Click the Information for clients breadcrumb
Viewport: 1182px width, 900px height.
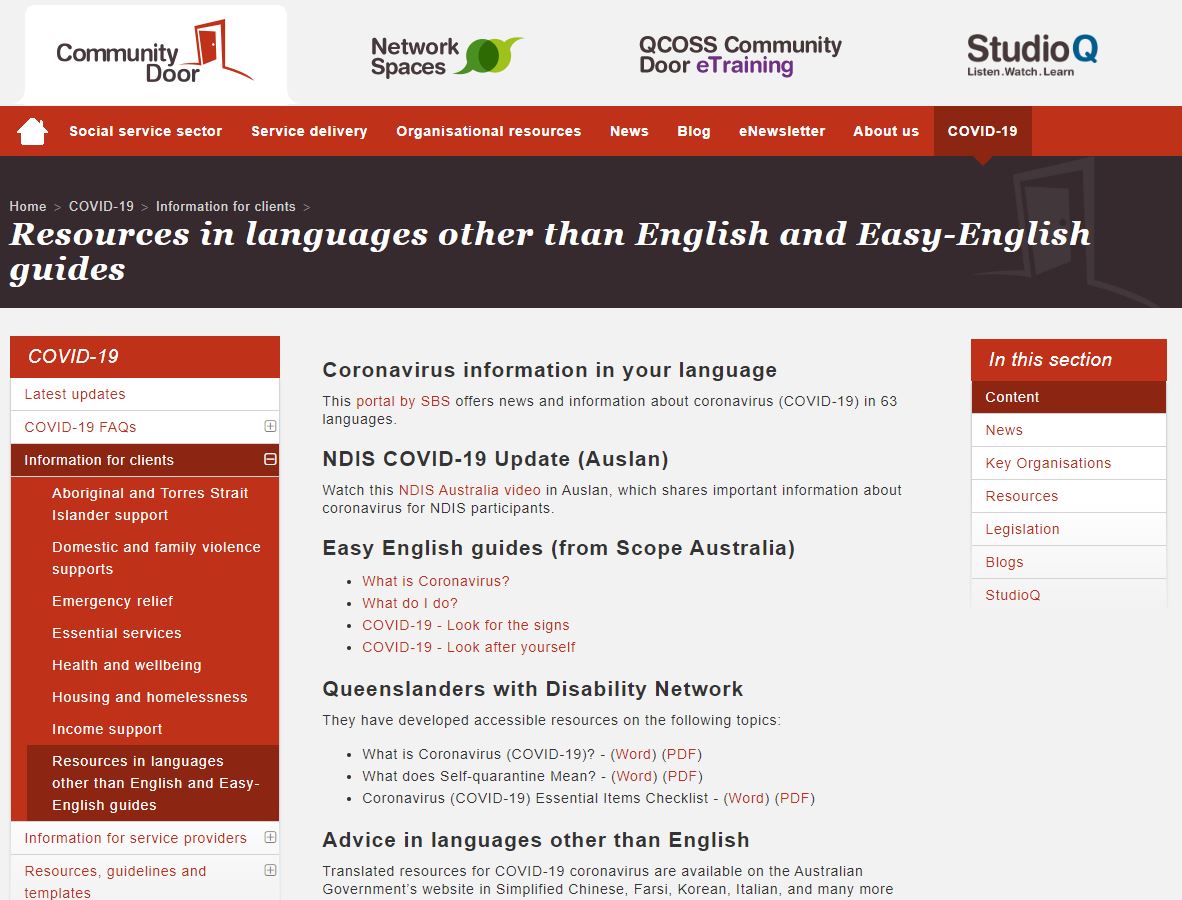pos(225,207)
